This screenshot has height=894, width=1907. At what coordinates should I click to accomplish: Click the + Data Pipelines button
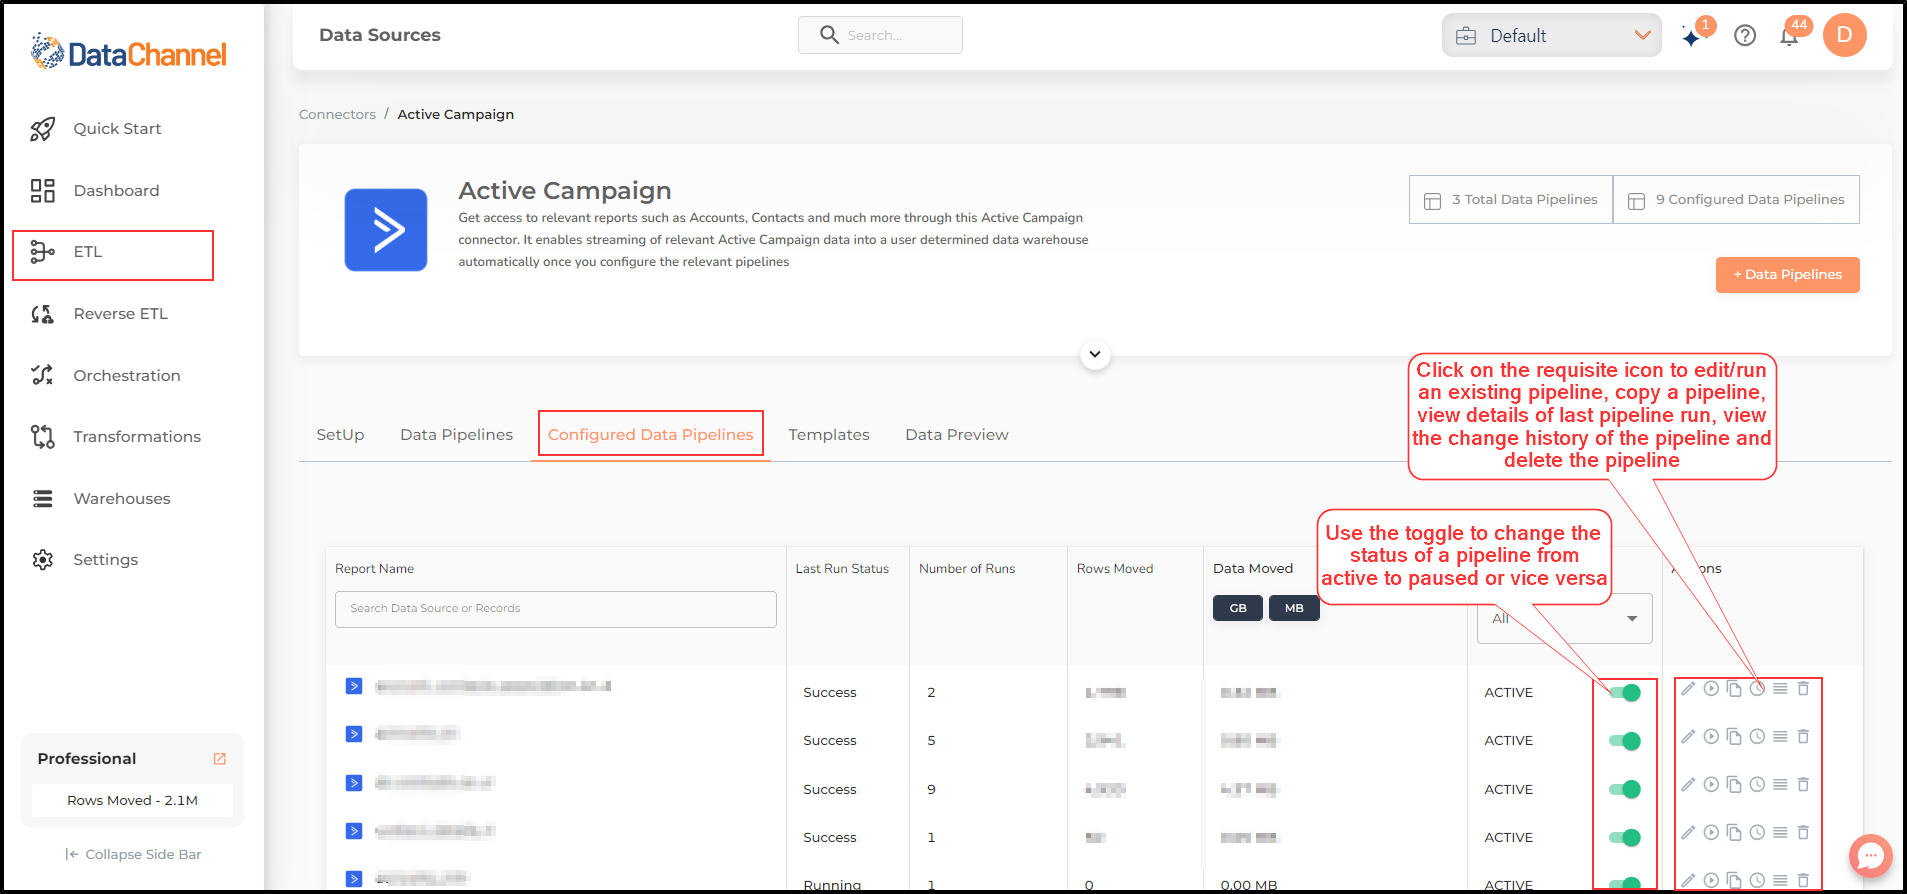(1787, 275)
